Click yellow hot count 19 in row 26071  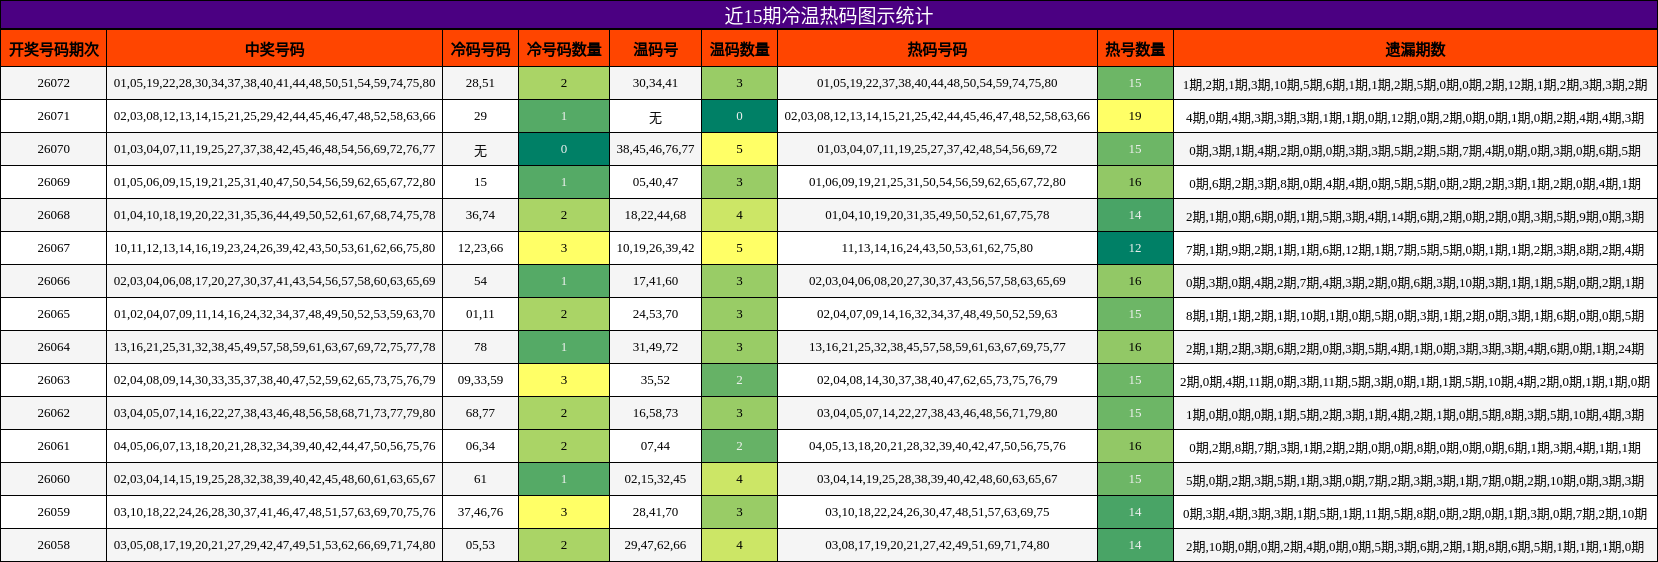(1135, 116)
